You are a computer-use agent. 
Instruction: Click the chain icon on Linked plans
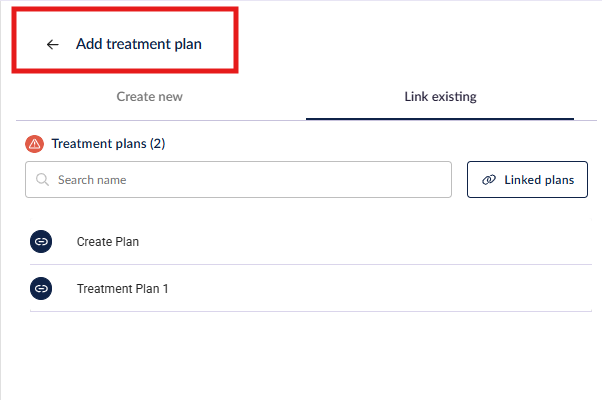point(489,180)
